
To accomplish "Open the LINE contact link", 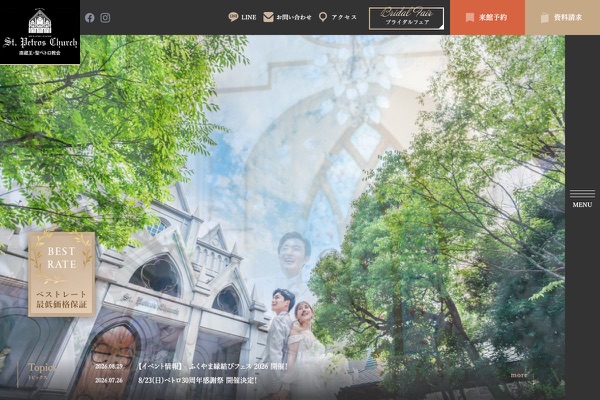I will (242, 17).
